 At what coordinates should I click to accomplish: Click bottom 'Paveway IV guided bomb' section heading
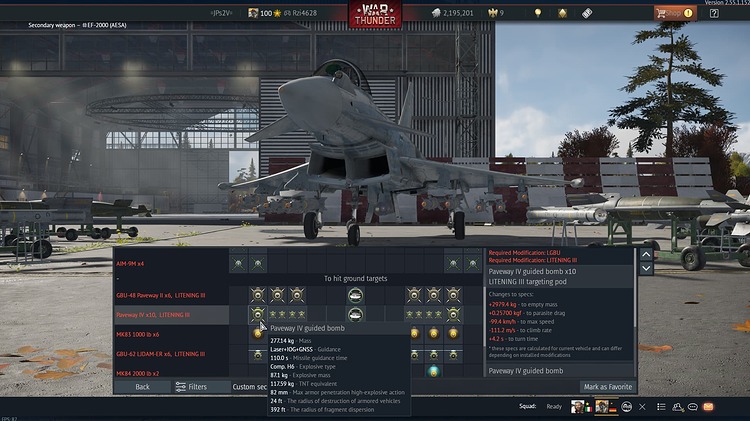tap(526, 371)
